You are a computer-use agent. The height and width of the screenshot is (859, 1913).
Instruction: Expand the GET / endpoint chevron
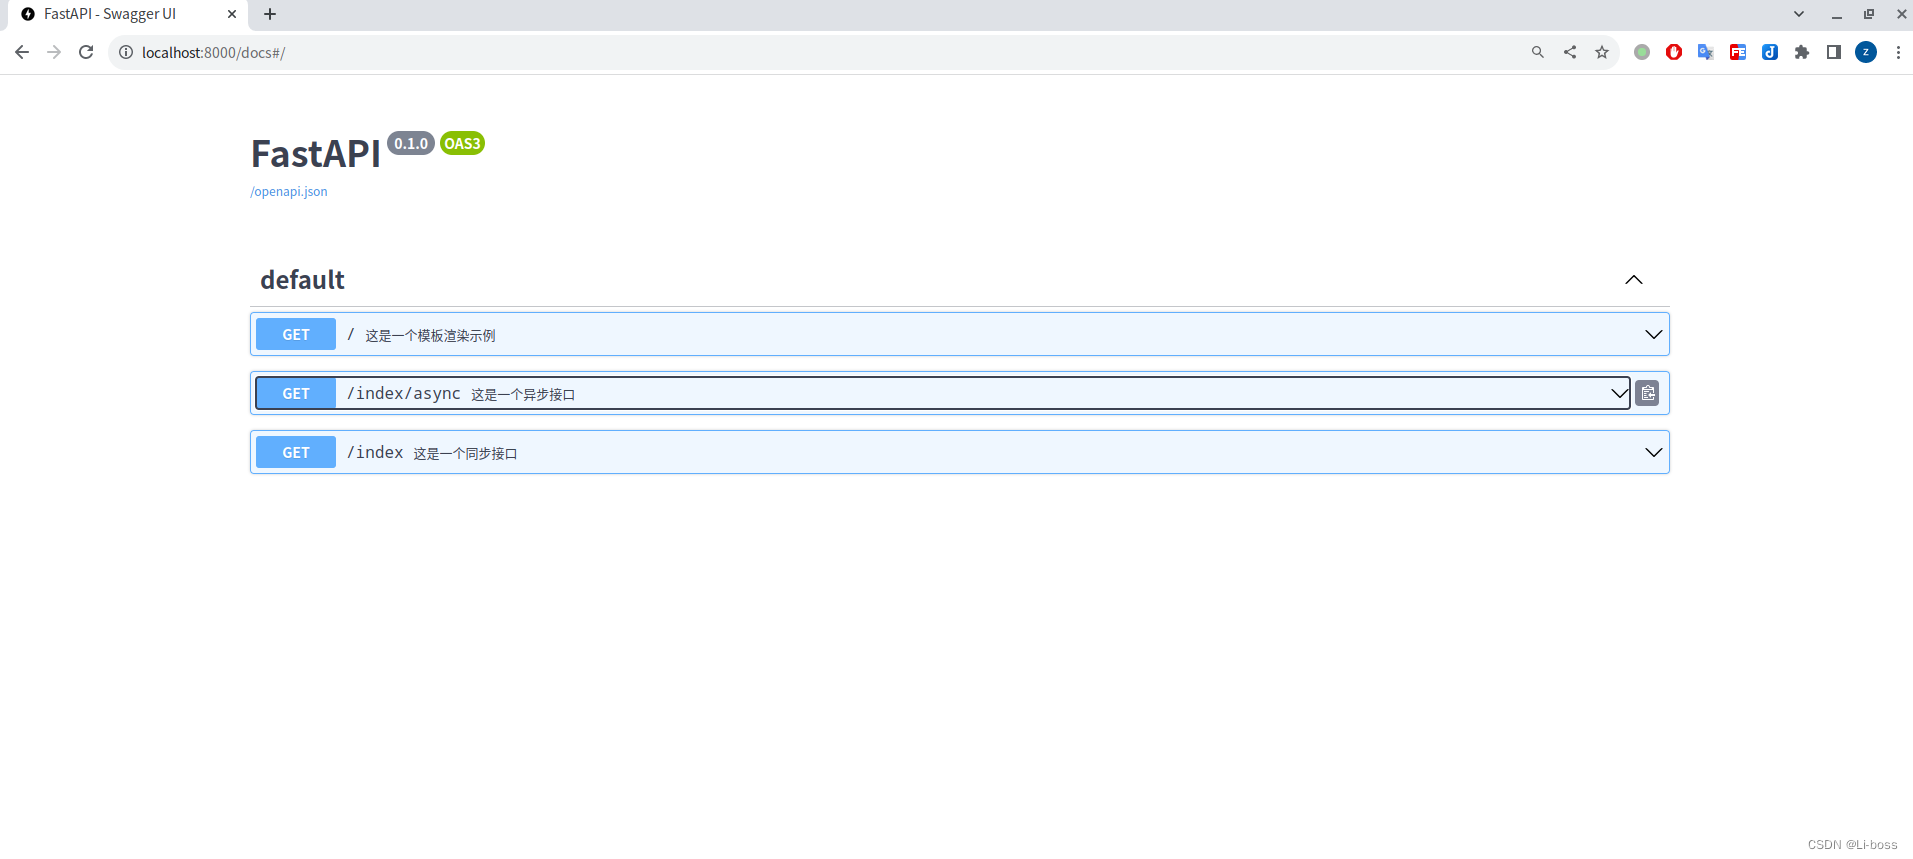[1654, 334]
